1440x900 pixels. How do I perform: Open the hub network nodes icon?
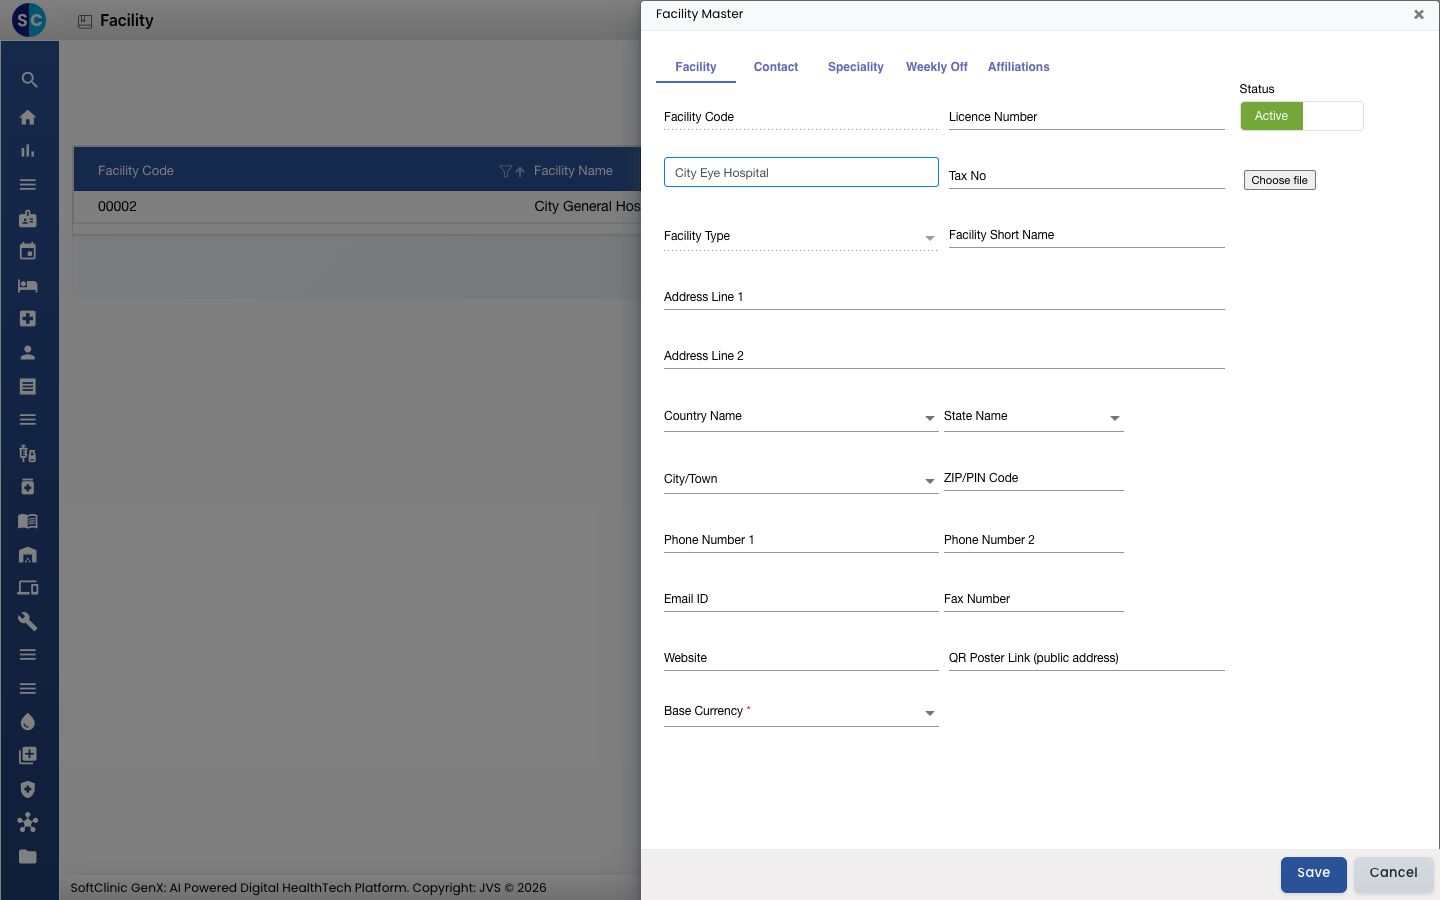[x=28, y=823]
